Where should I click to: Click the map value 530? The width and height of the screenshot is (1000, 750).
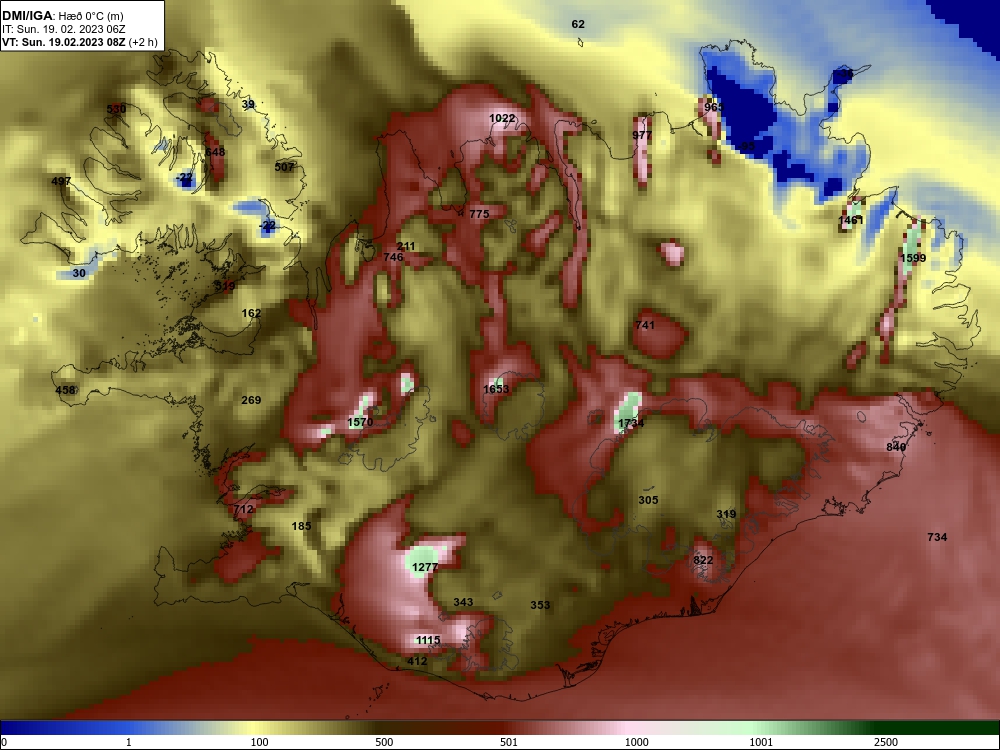coord(116,109)
